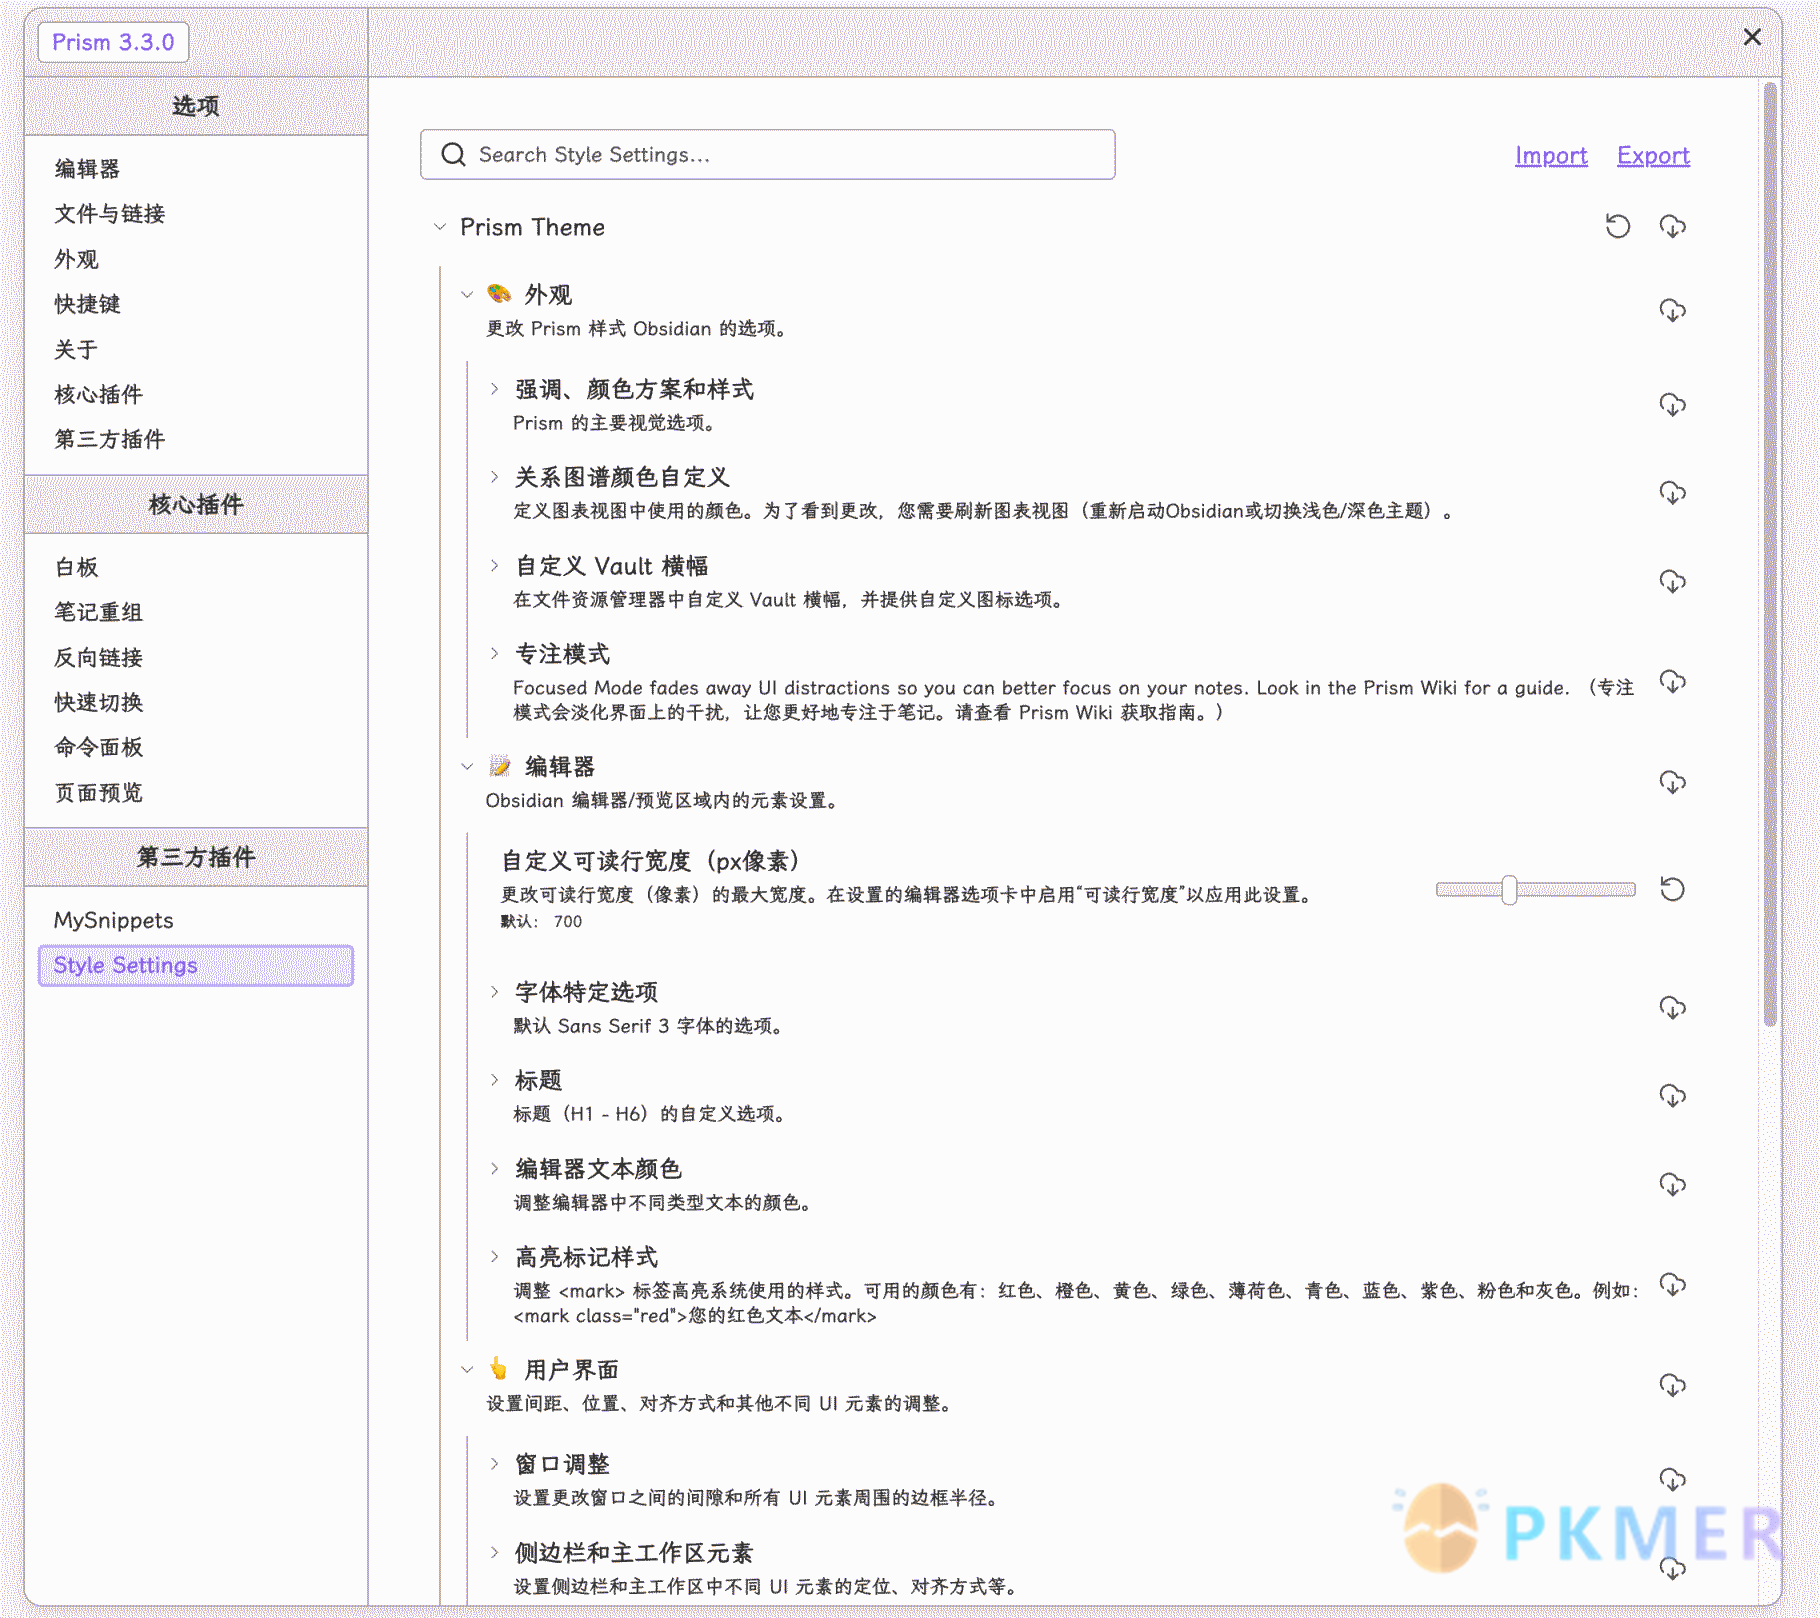Adjust the 自定义可读行宽度 slider
The image size is (1820, 1618).
pyautogui.click(x=1535, y=889)
